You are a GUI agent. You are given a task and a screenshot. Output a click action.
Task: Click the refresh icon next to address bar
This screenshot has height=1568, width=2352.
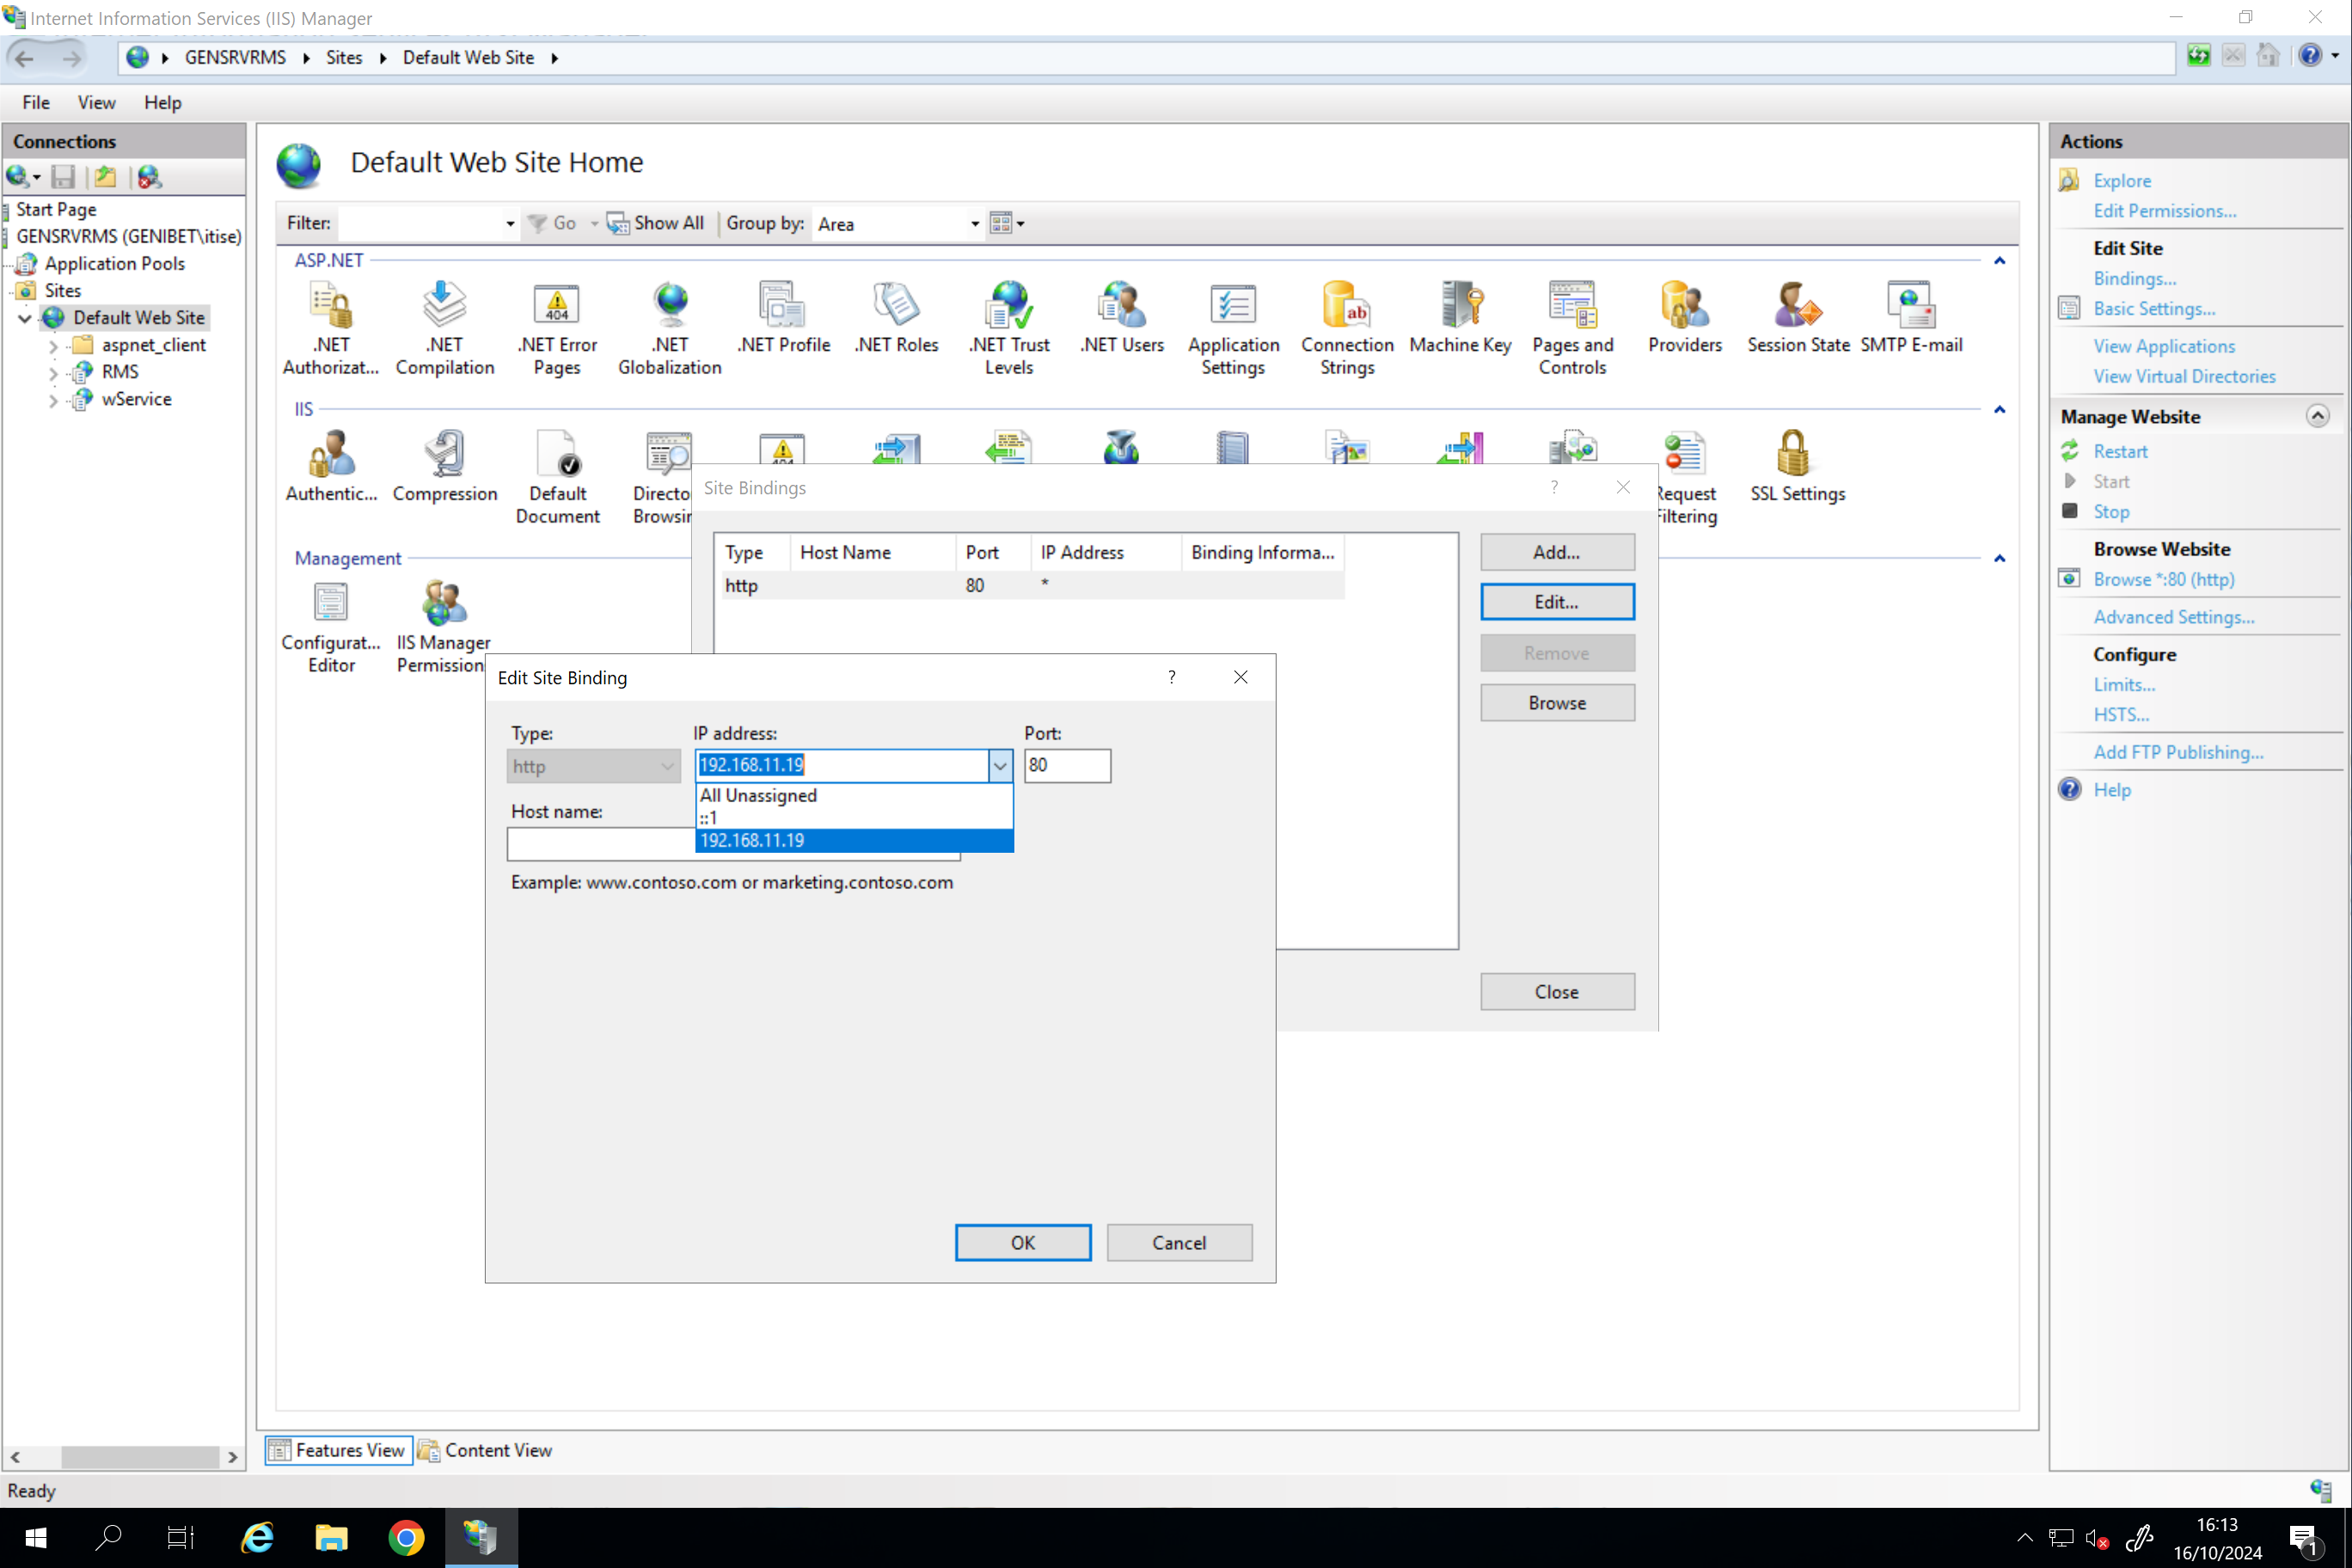[x=2198, y=56]
